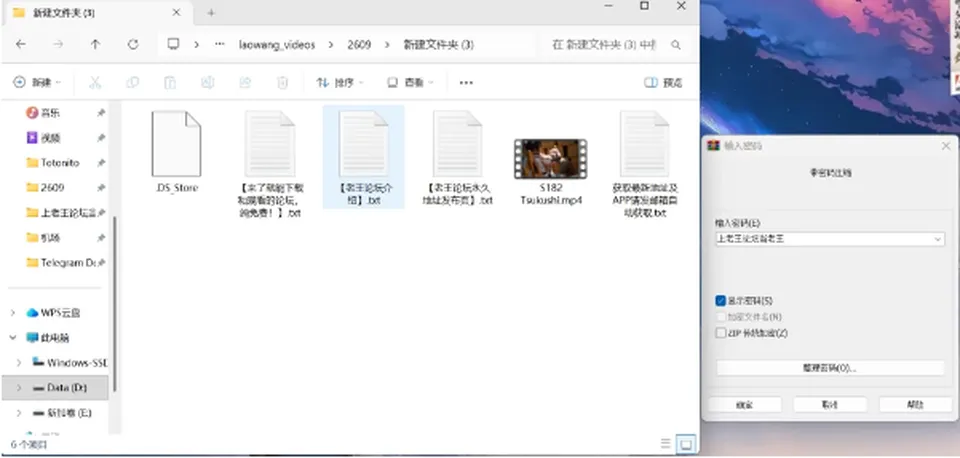Select the S182 Tsukushi.mp4 video thumbnail

550,159
